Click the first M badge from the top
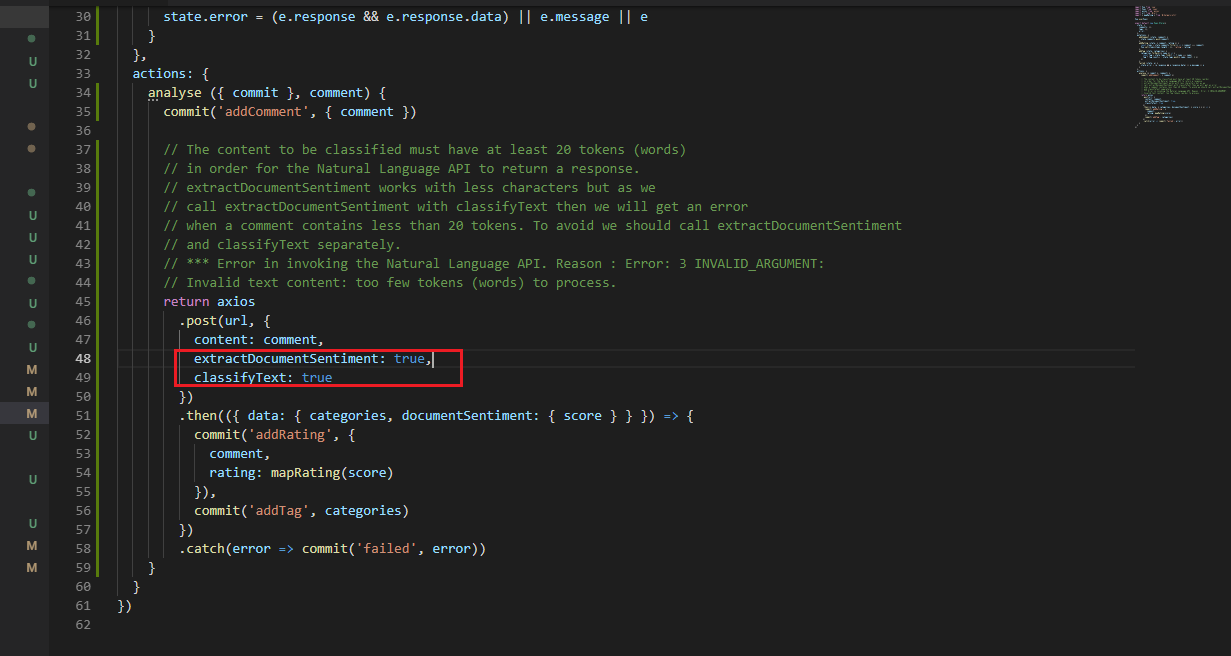 [x=32, y=370]
